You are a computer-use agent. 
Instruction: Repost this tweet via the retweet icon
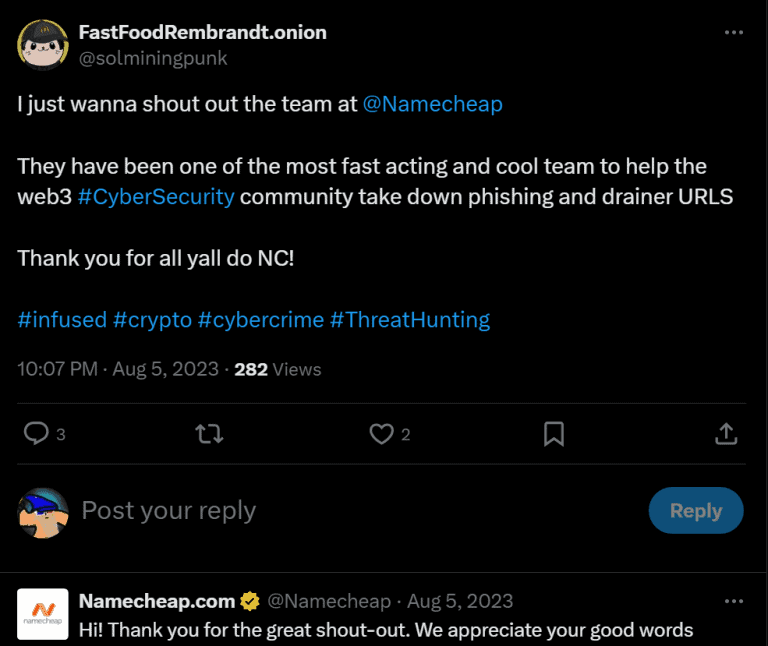[x=209, y=433]
